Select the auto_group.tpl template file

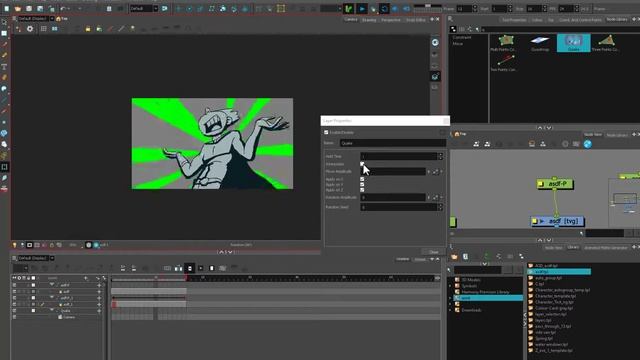click(548, 278)
